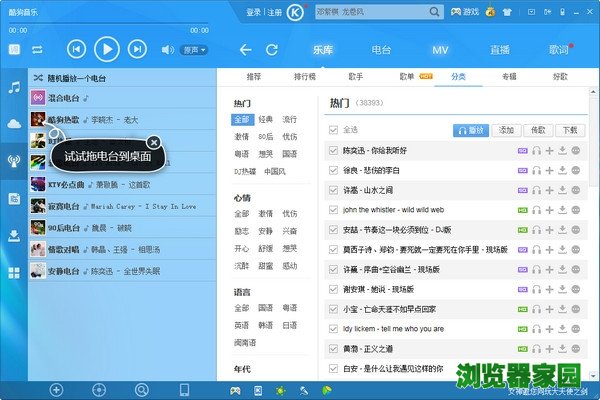Click the 下载 download button

(x=569, y=129)
